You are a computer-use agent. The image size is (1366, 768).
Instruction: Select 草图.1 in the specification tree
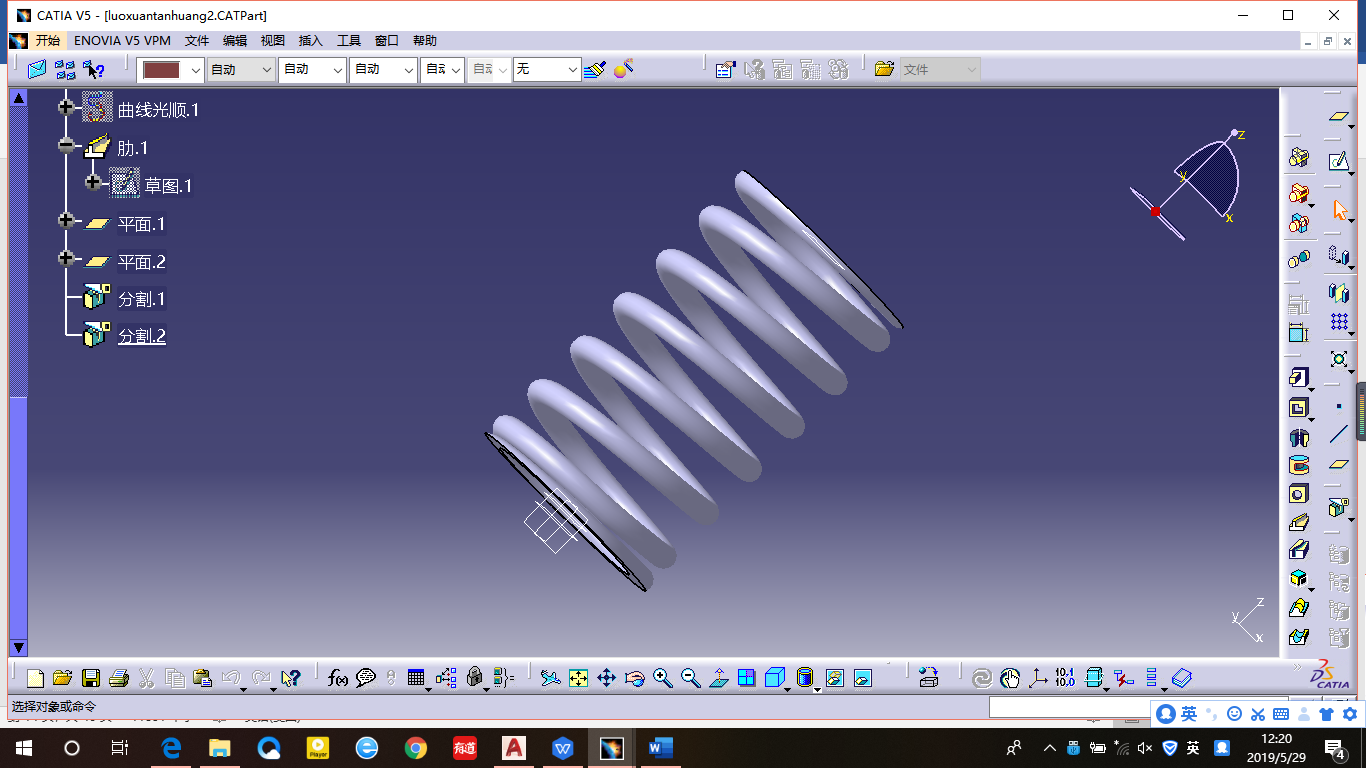coord(168,186)
